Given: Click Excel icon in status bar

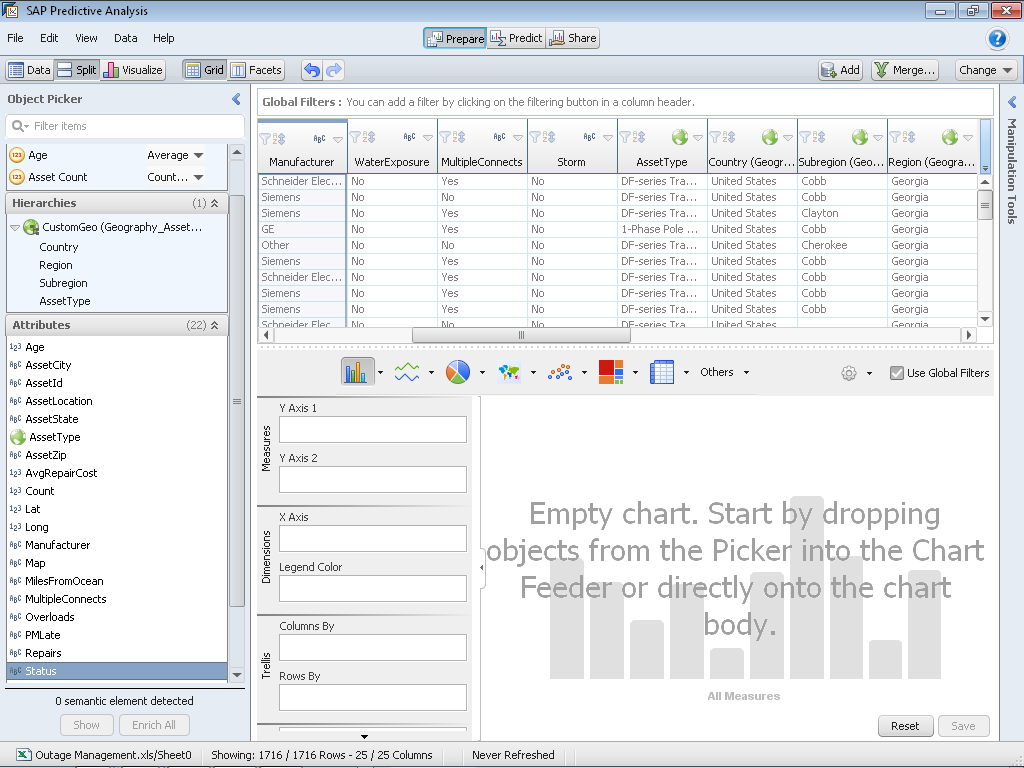Looking at the screenshot, I should pos(24,755).
